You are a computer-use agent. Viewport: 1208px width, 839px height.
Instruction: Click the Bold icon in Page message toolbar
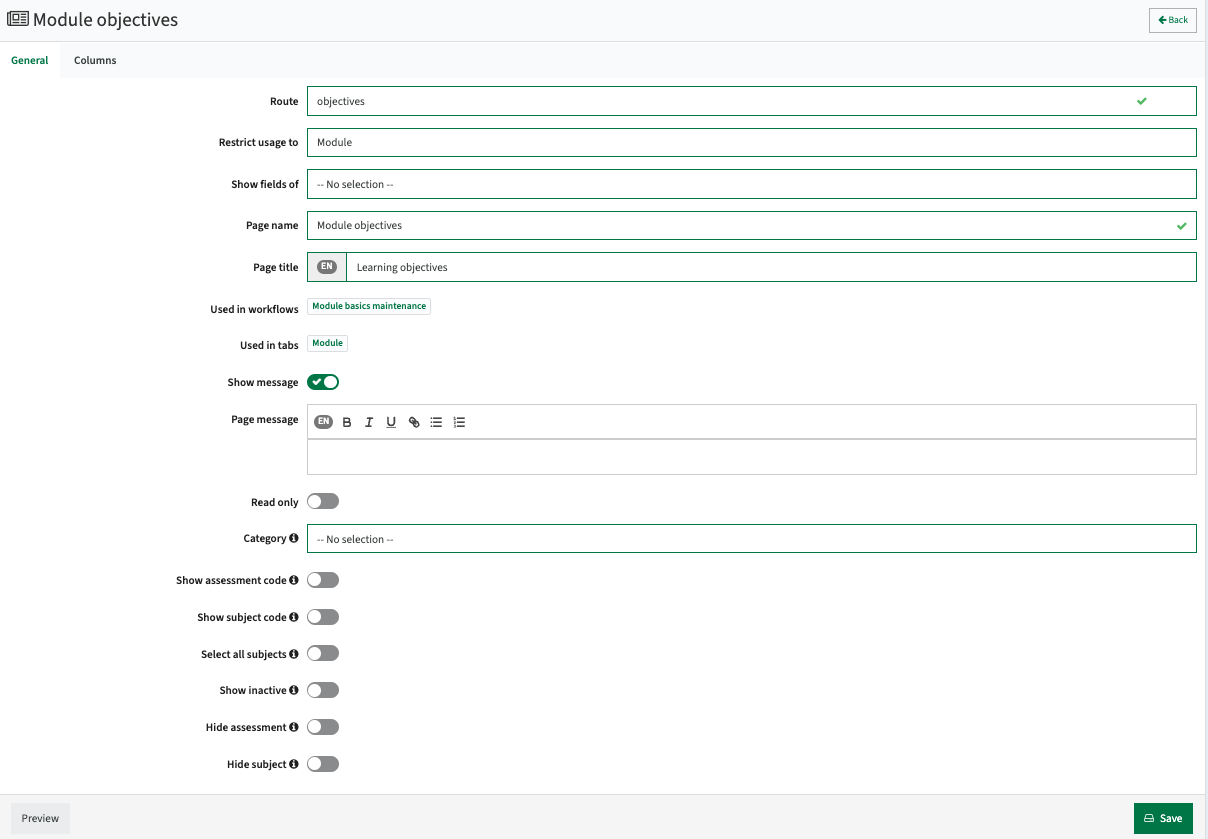[x=347, y=422]
